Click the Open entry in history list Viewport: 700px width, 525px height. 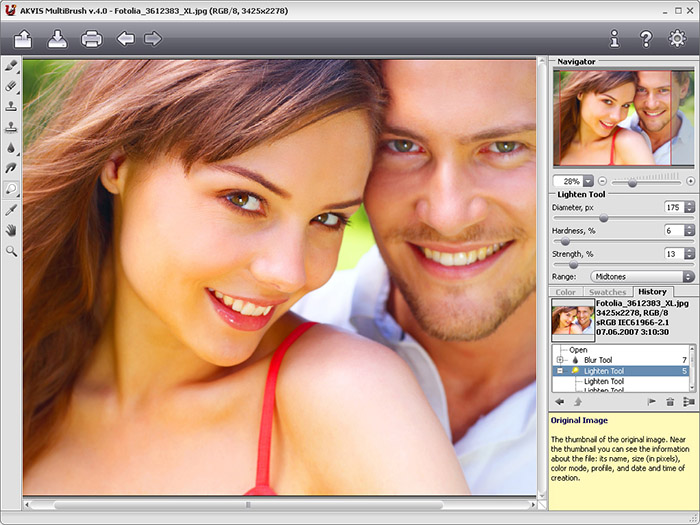[579, 349]
